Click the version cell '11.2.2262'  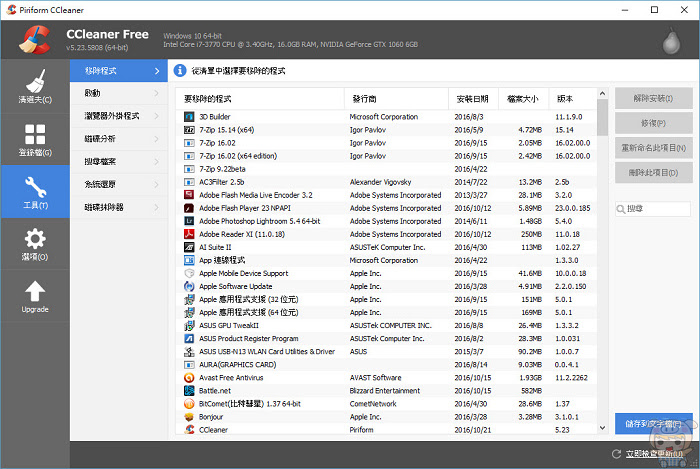[x=571, y=378]
